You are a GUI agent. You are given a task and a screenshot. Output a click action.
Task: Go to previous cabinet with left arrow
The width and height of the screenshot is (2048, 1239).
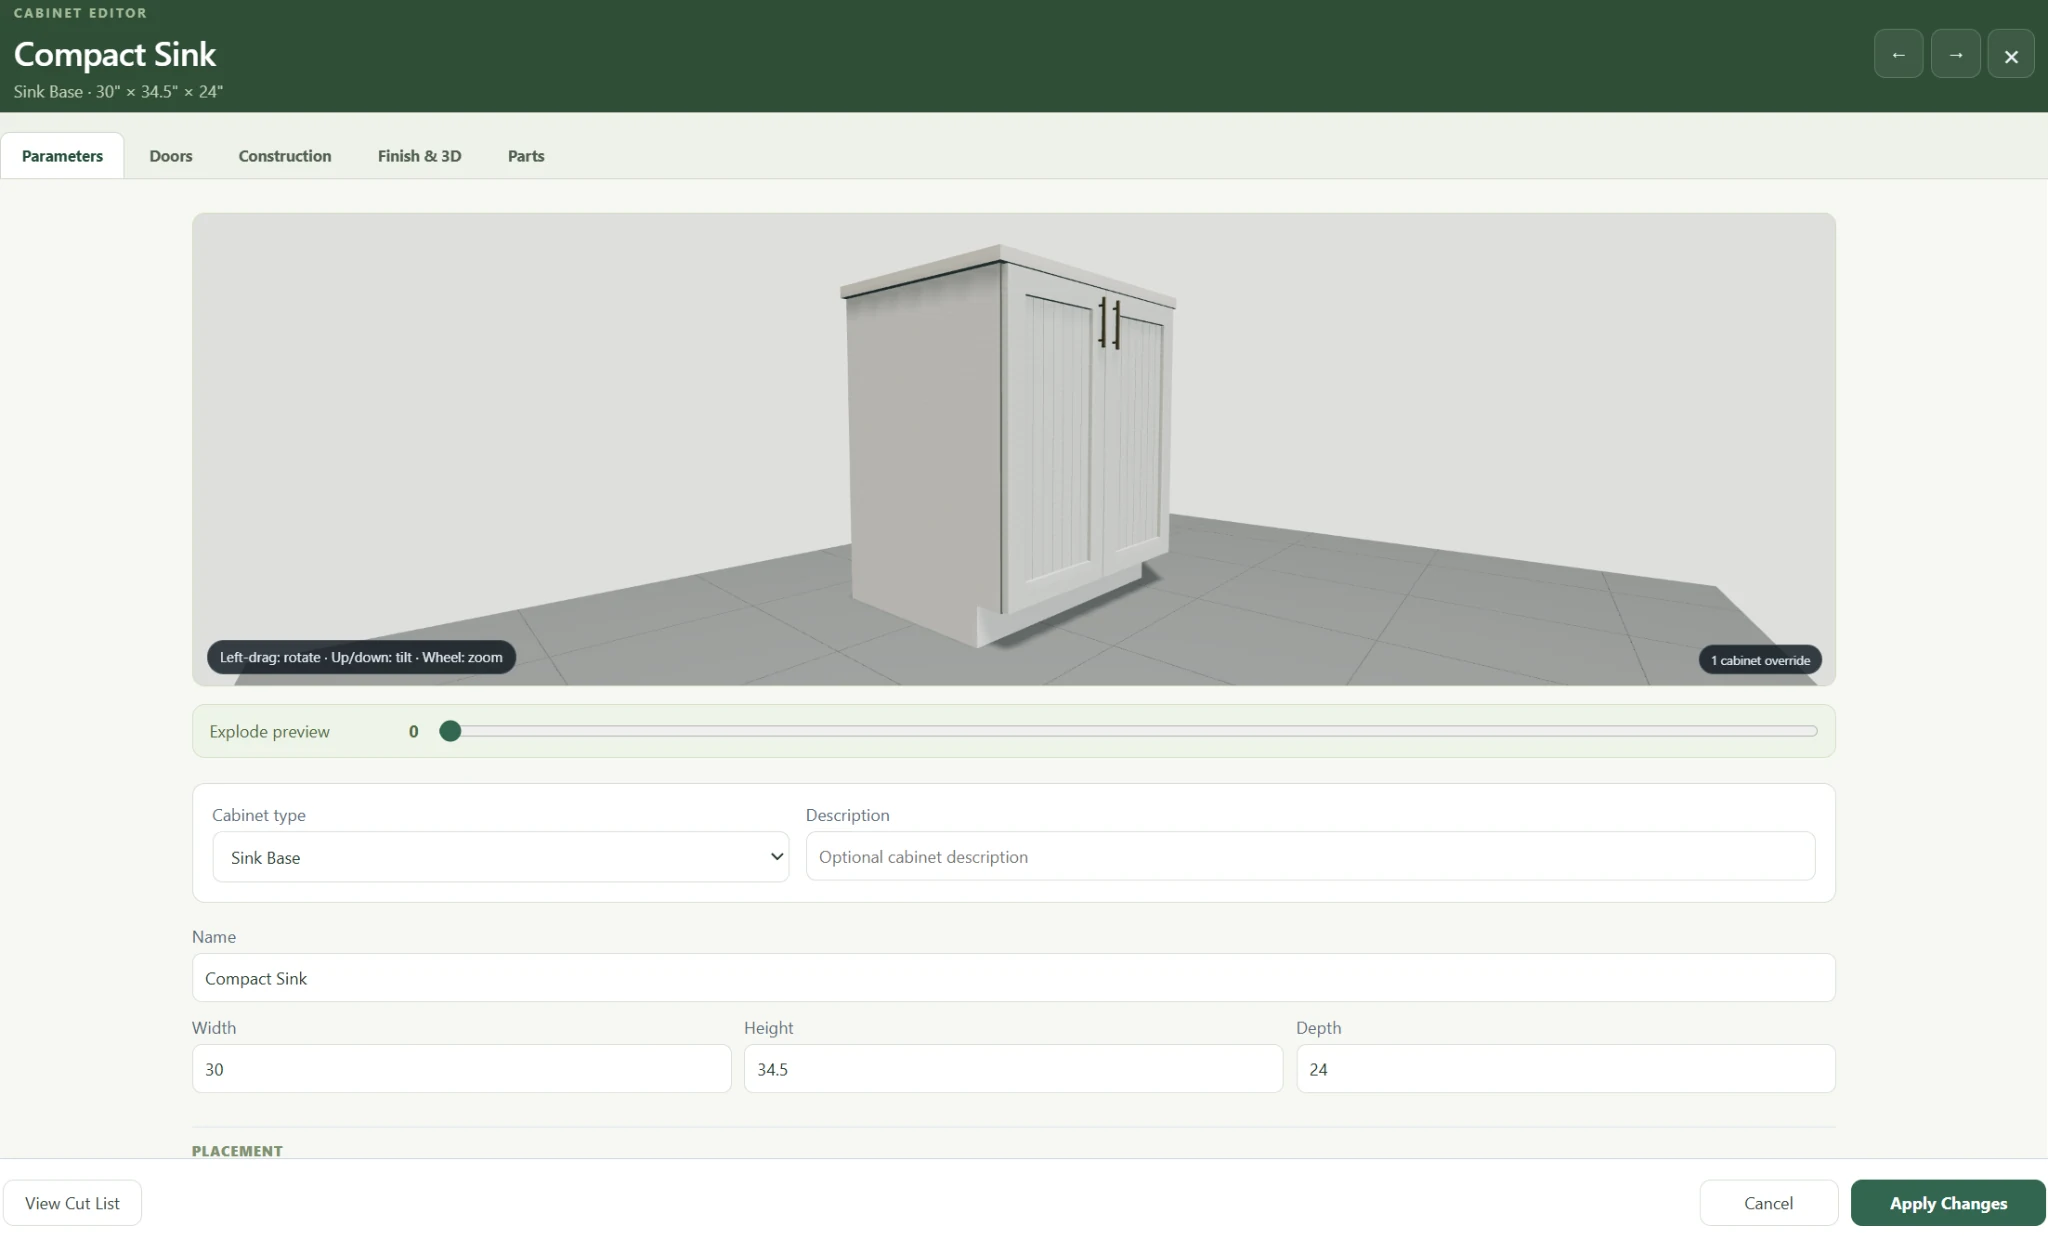pyautogui.click(x=1898, y=55)
